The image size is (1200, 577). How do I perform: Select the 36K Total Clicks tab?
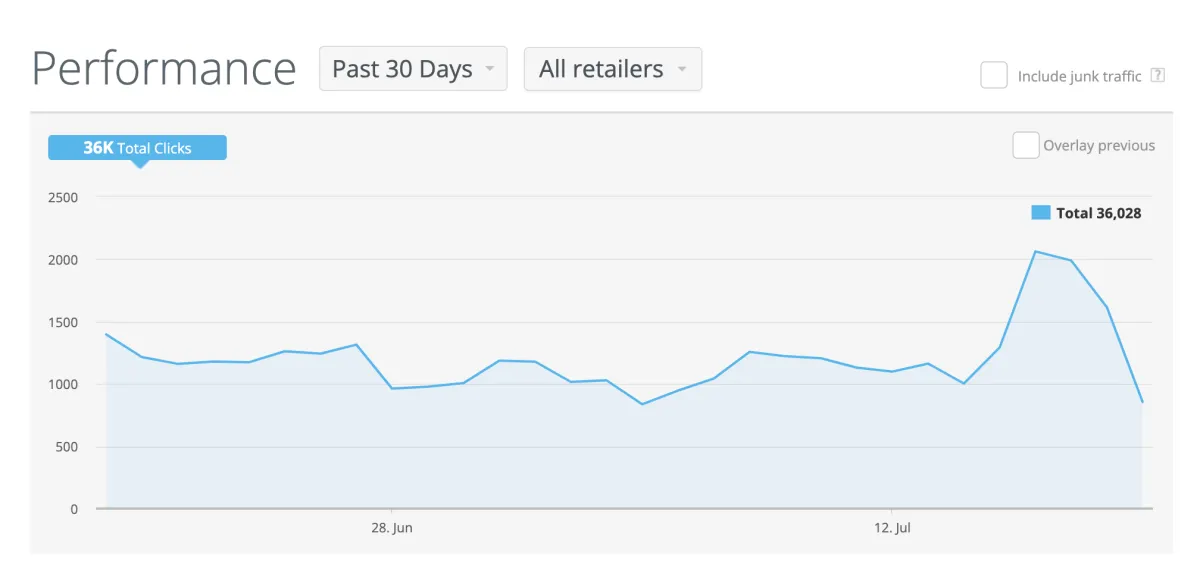[138, 148]
